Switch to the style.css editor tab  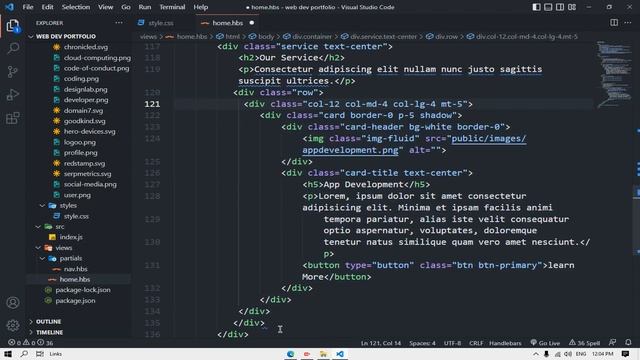coord(161,23)
